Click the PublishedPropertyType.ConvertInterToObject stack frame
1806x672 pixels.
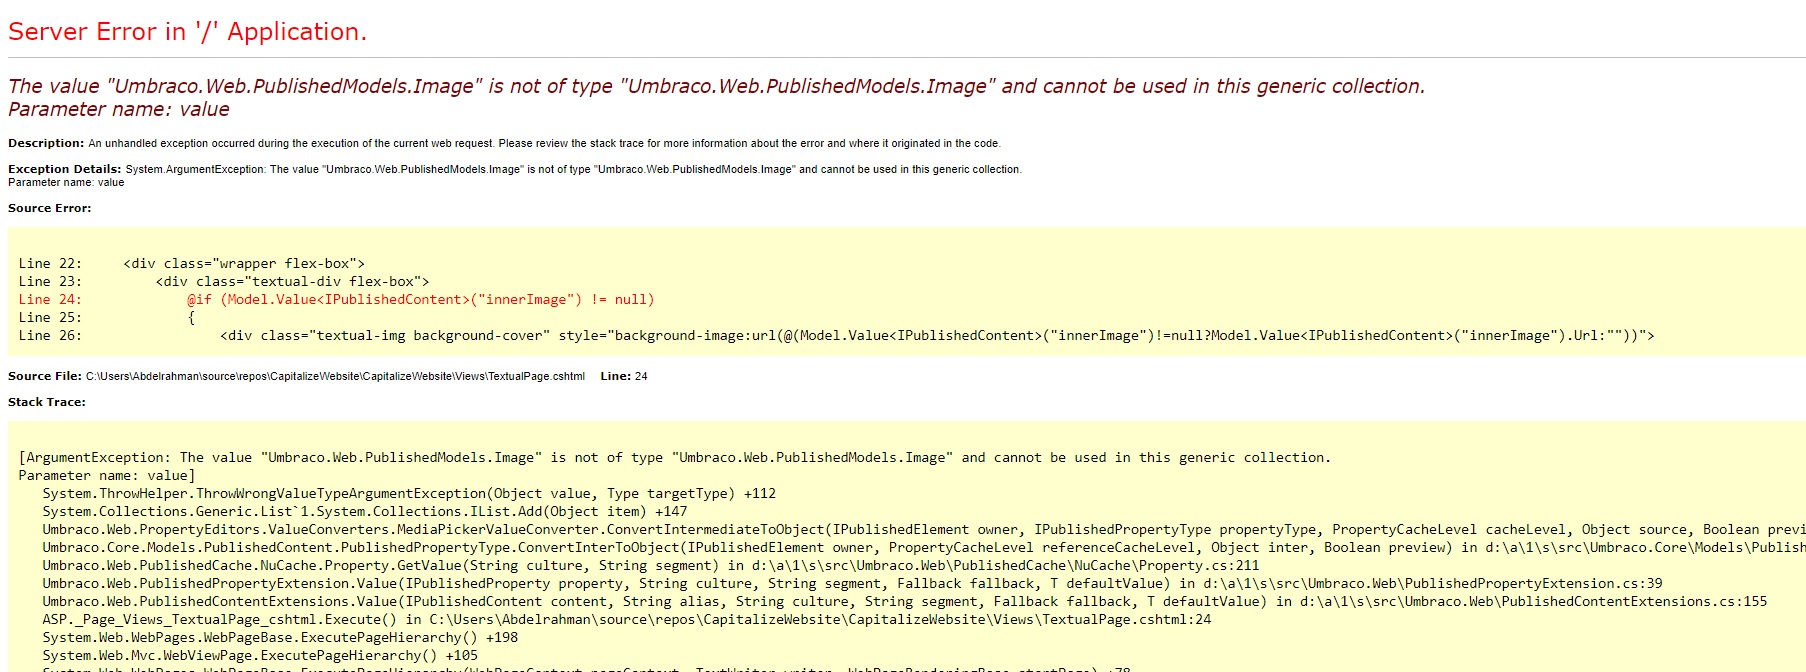(x=924, y=548)
